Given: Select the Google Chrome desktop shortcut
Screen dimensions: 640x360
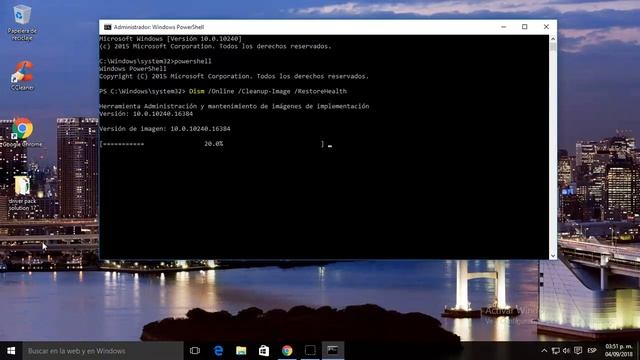Looking at the screenshot, I should pyautogui.click(x=22, y=132).
